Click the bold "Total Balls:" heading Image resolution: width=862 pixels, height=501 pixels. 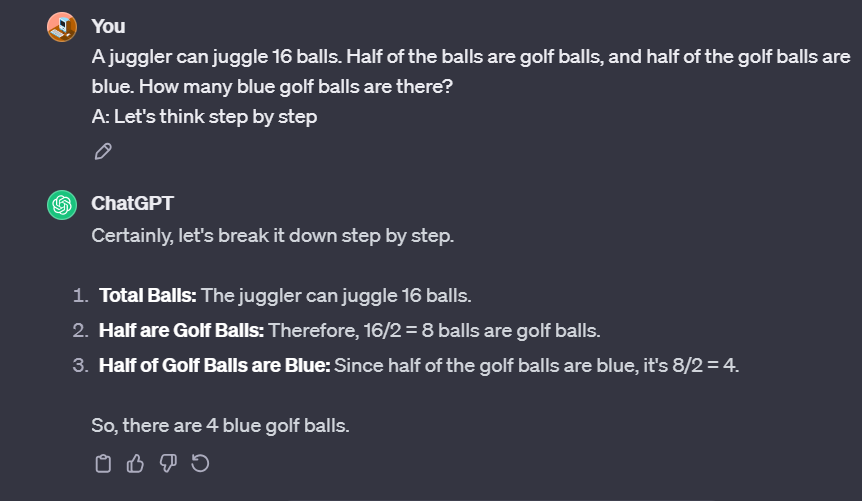tap(147, 295)
